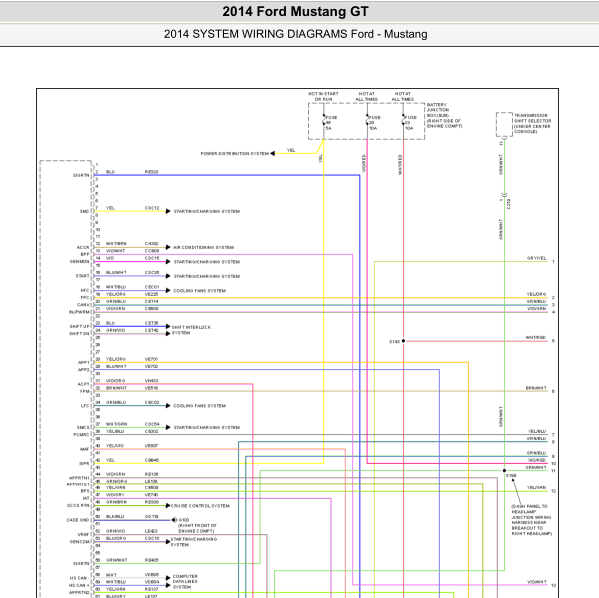Click the 5A fuse symbol in junction box
Screen dimensions: 599x598
[324, 121]
